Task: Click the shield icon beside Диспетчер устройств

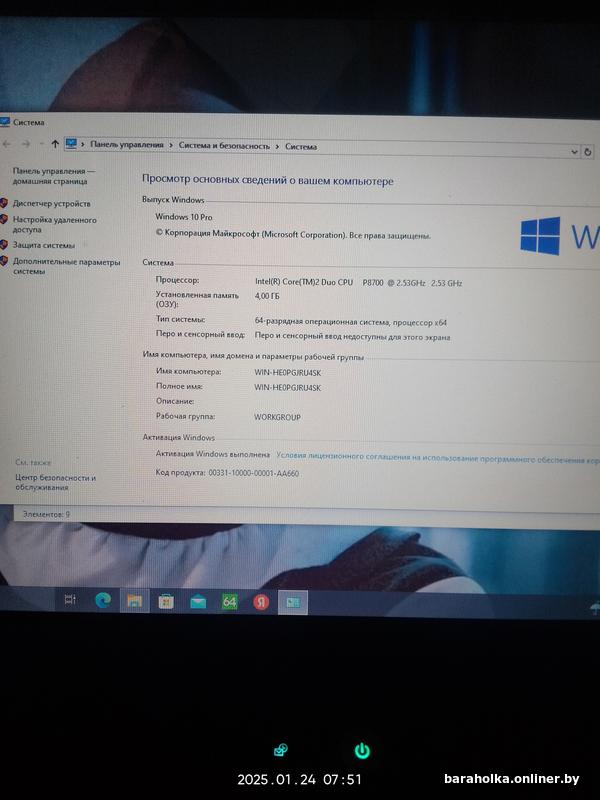Action: click(4, 203)
